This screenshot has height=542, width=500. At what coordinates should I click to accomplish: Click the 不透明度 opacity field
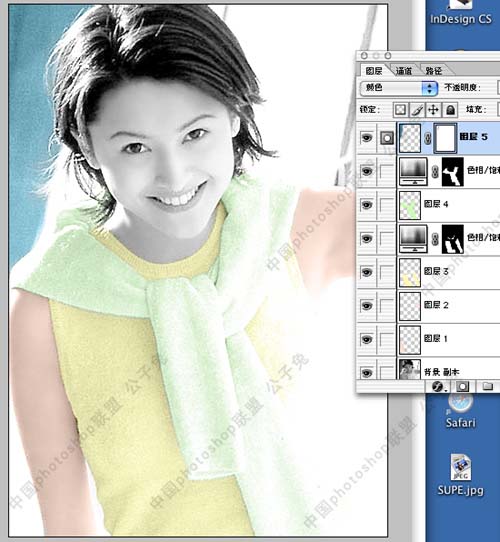(x=498, y=88)
